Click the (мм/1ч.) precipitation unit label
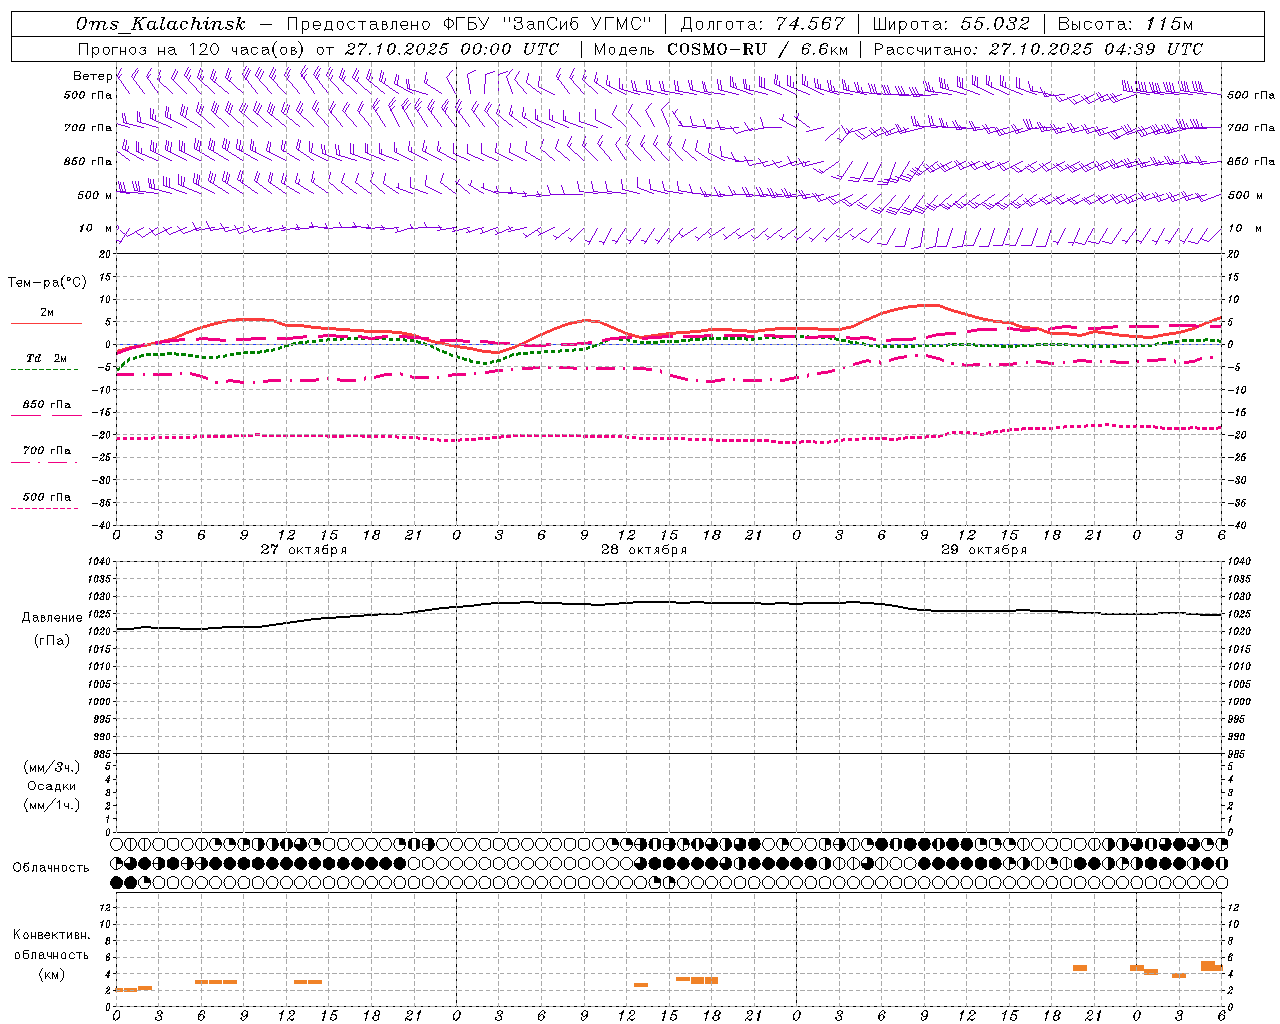1280x1024 pixels. (51, 805)
